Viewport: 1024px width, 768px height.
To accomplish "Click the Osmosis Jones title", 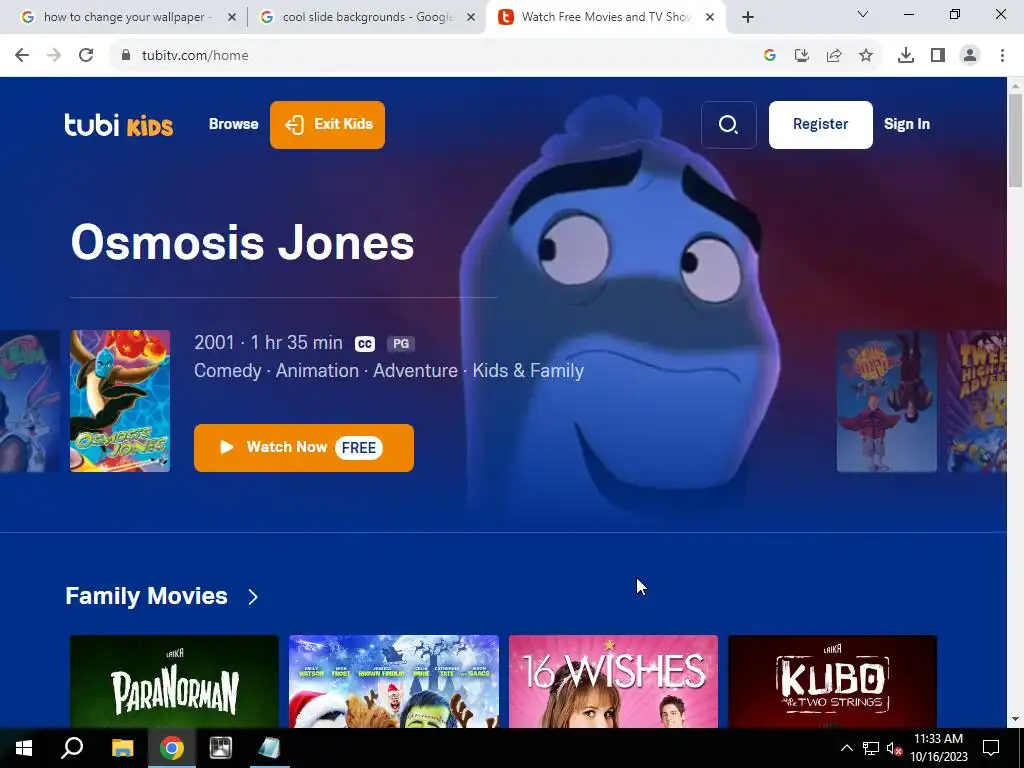I will point(242,242).
